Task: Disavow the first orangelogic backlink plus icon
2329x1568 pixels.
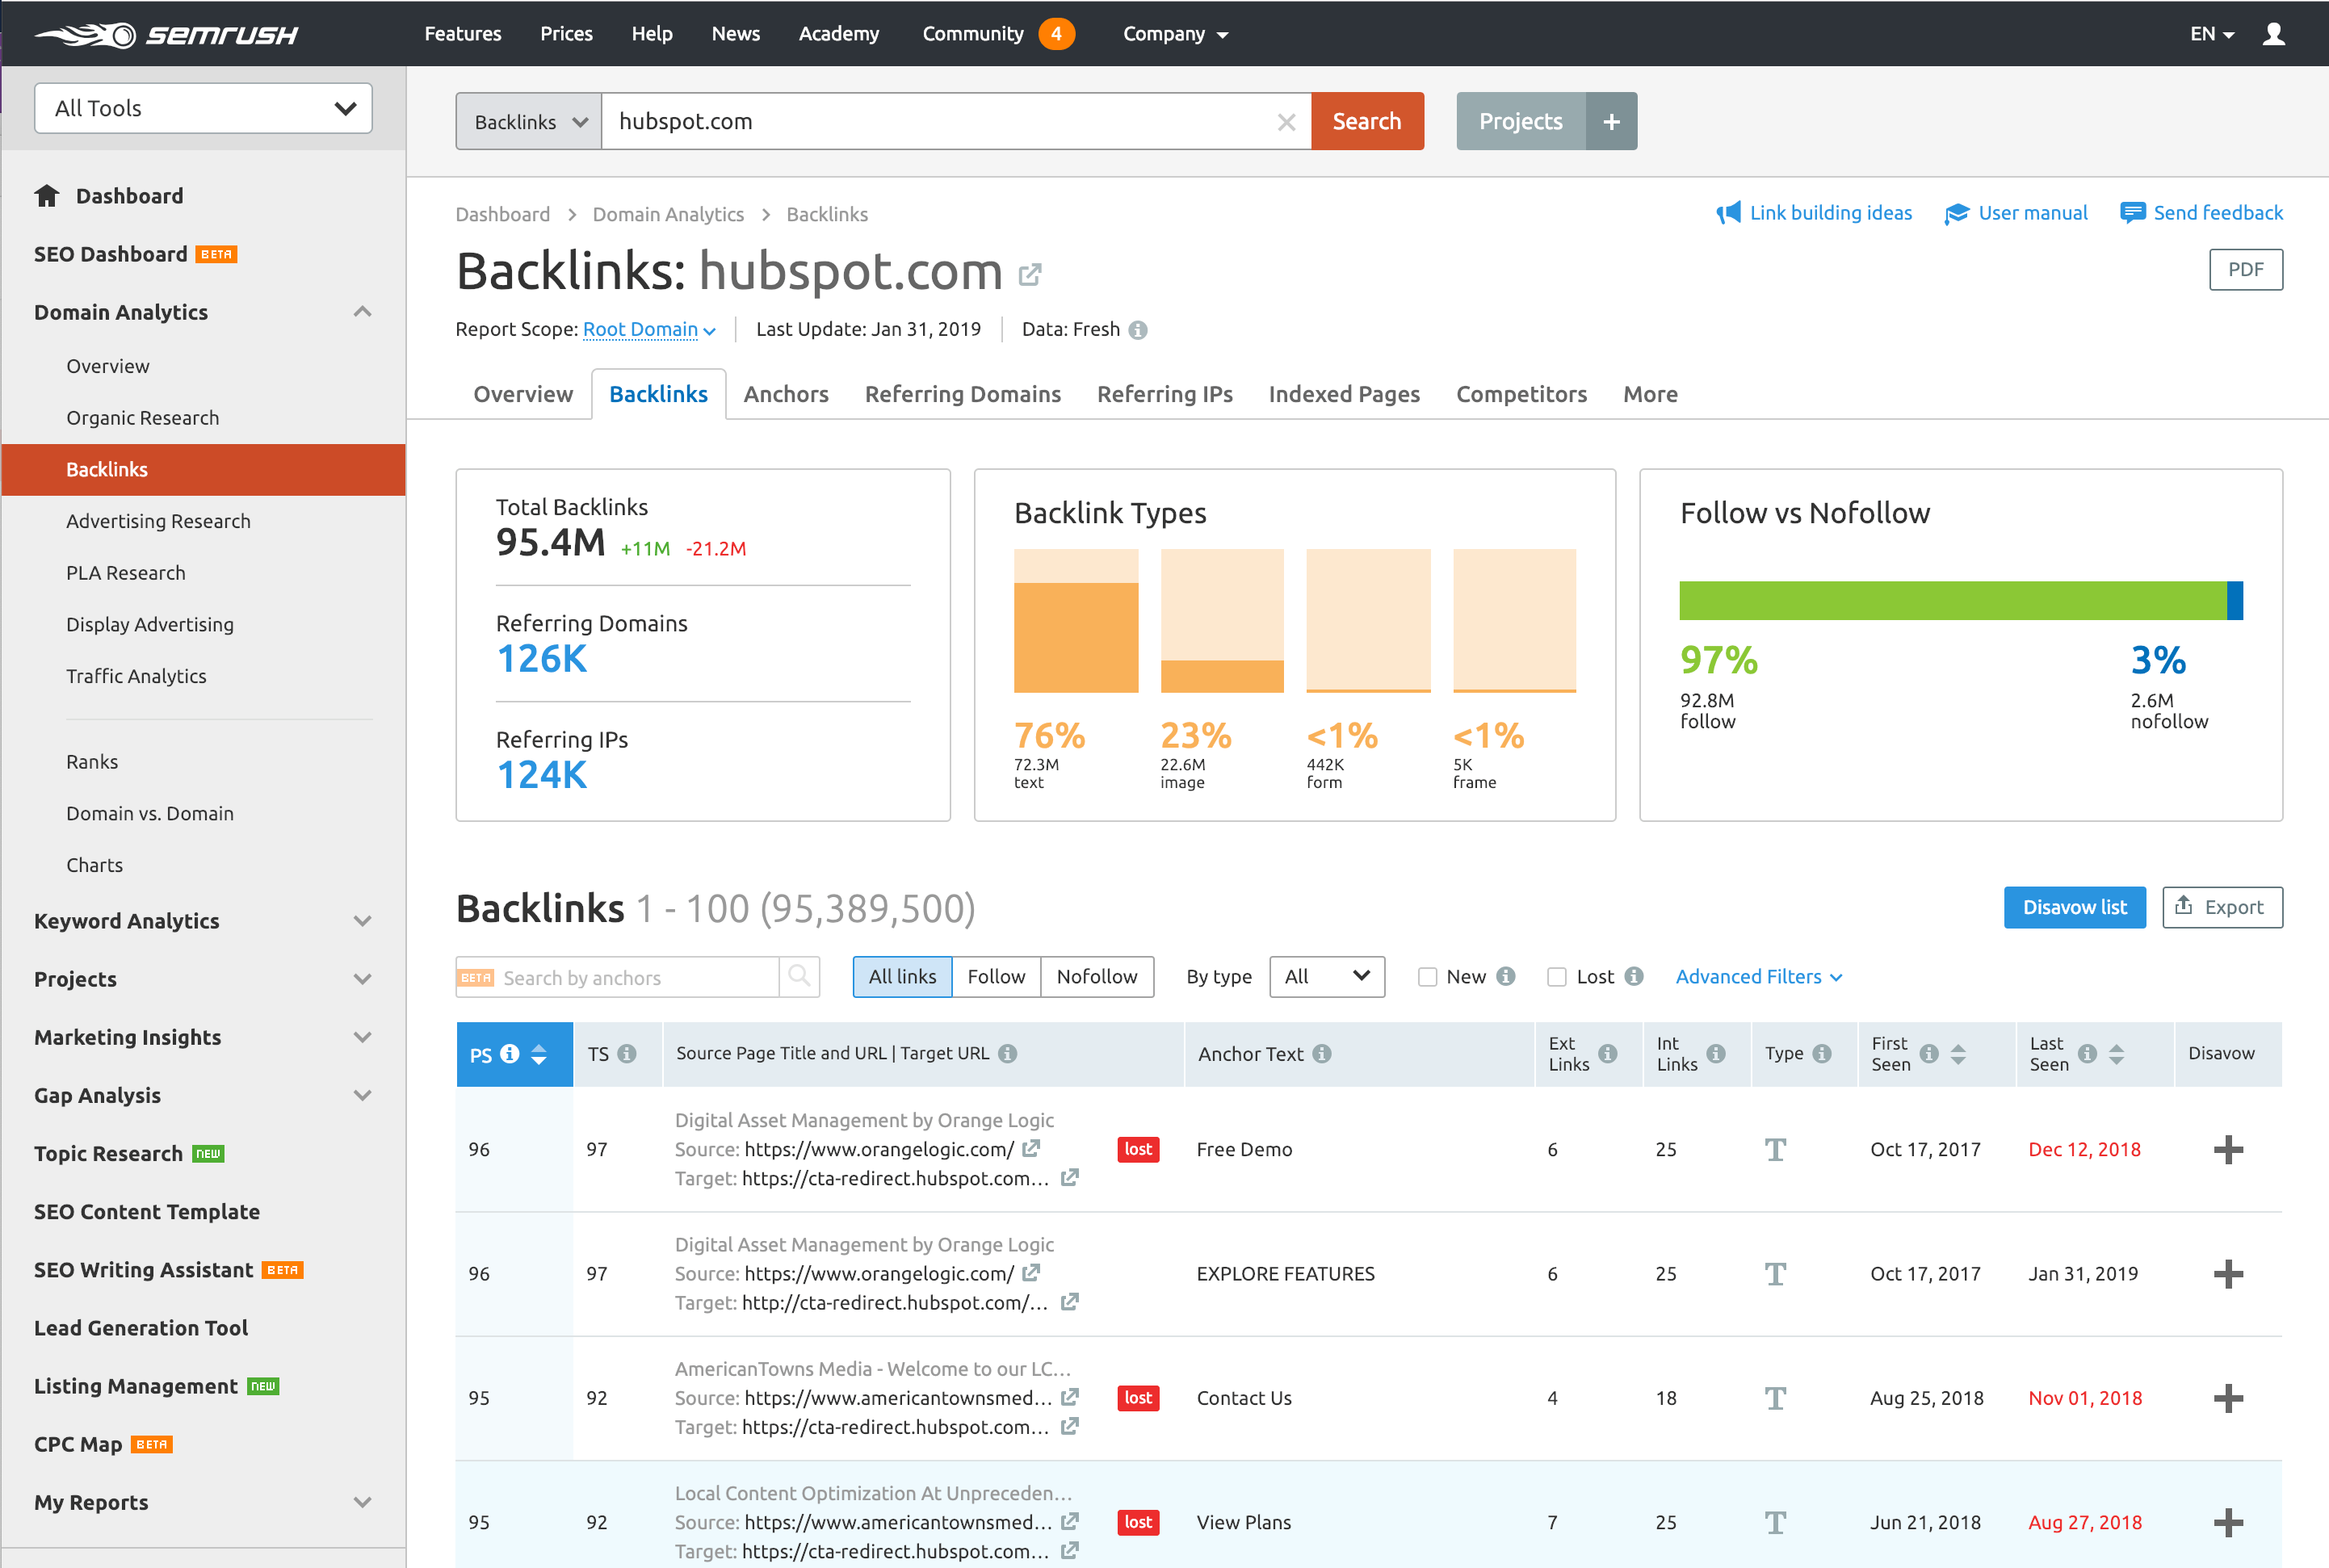Action: coord(2227,1149)
